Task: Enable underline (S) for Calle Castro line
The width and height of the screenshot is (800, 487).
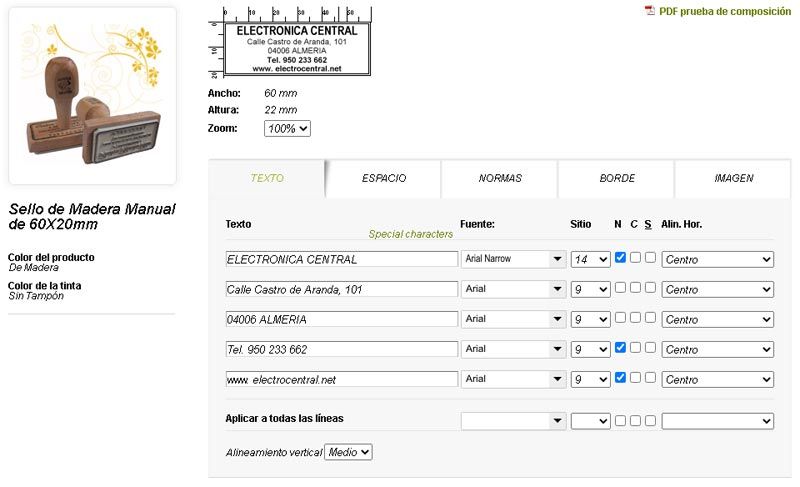Action: click(x=650, y=288)
